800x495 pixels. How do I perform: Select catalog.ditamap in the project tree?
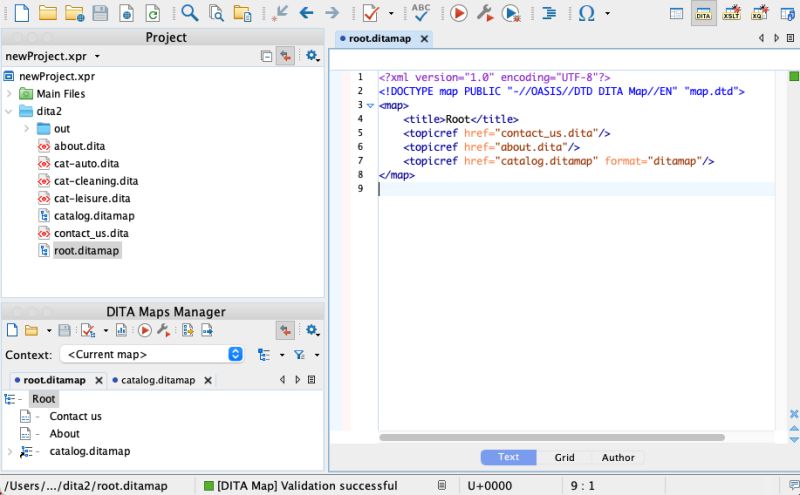tap(94, 215)
